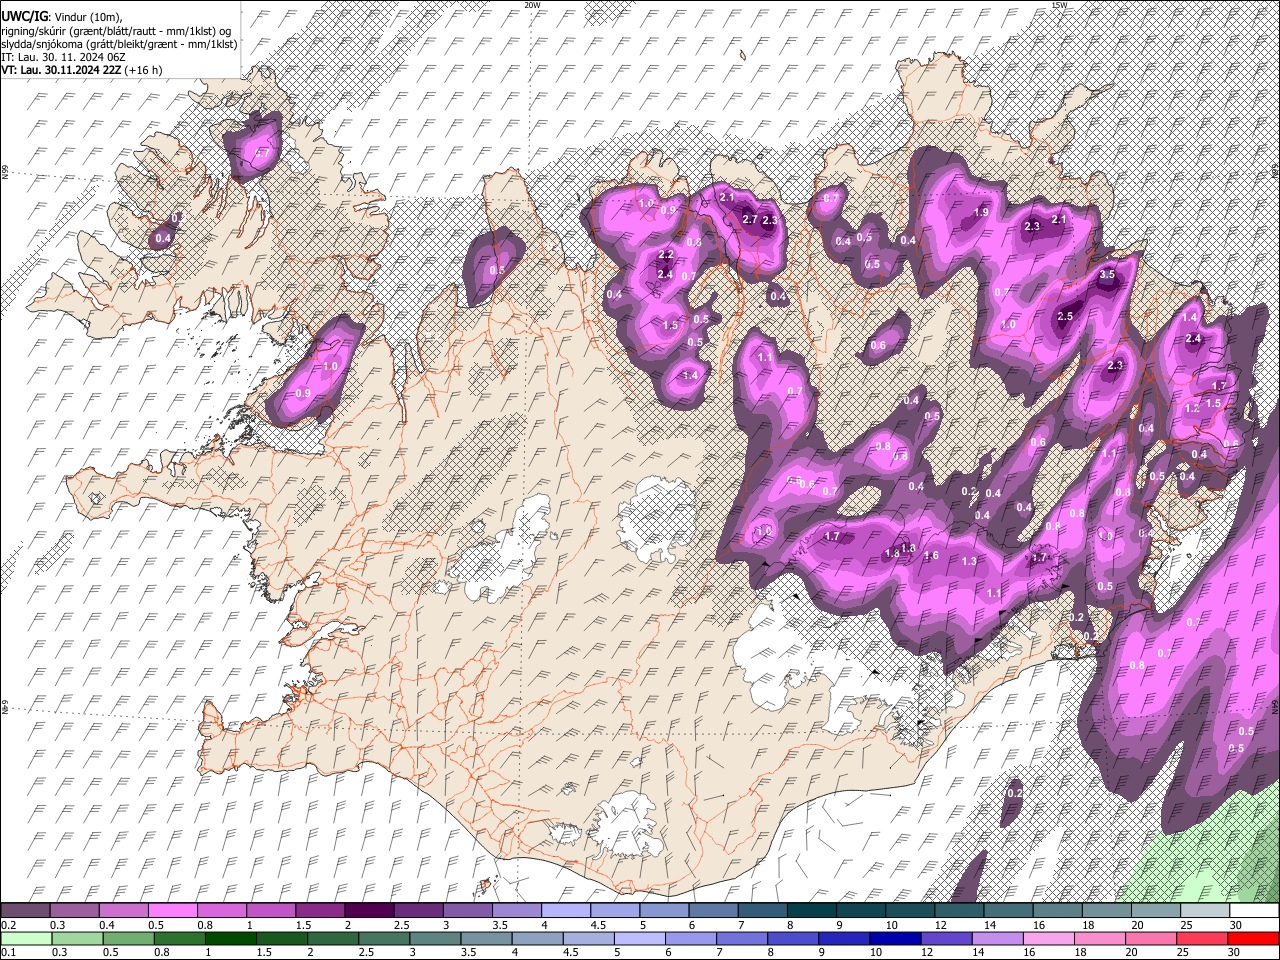1280x960 pixels.
Task: Click the pink 18 mm swatch in the bottom legend row
Action: (1098, 938)
